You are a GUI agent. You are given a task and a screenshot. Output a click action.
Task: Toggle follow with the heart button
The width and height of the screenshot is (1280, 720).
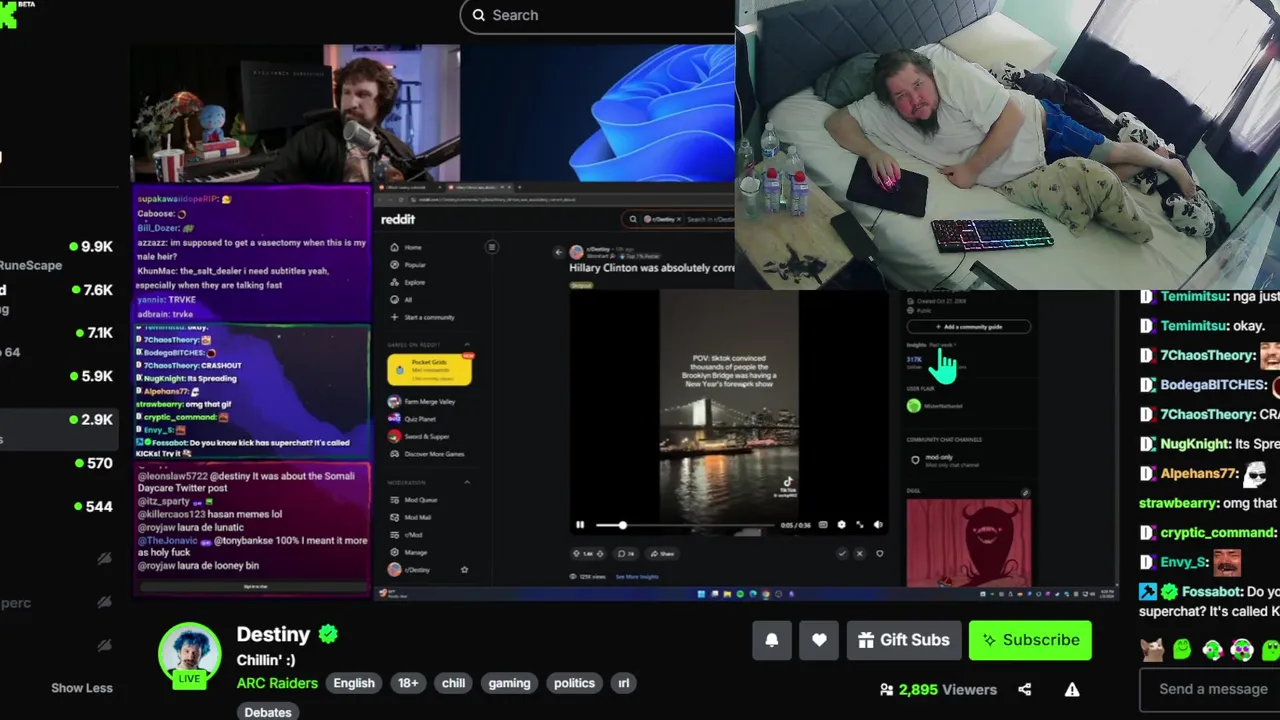tap(819, 640)
